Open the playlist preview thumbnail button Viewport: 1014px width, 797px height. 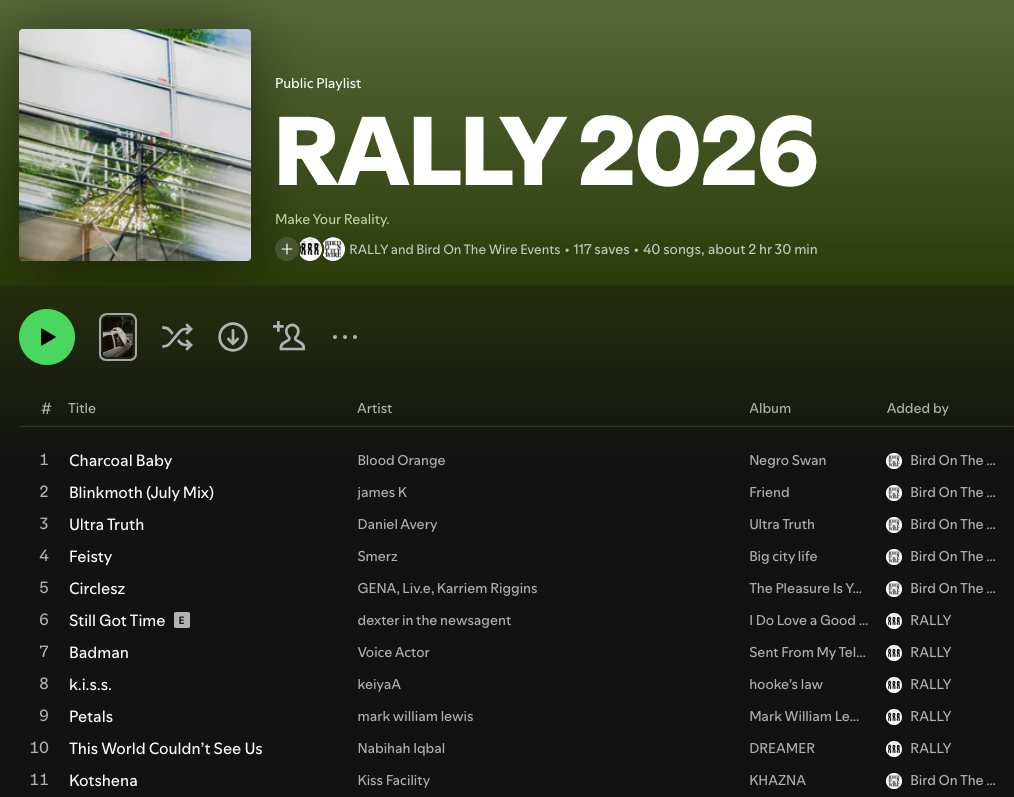click(118, 337)
